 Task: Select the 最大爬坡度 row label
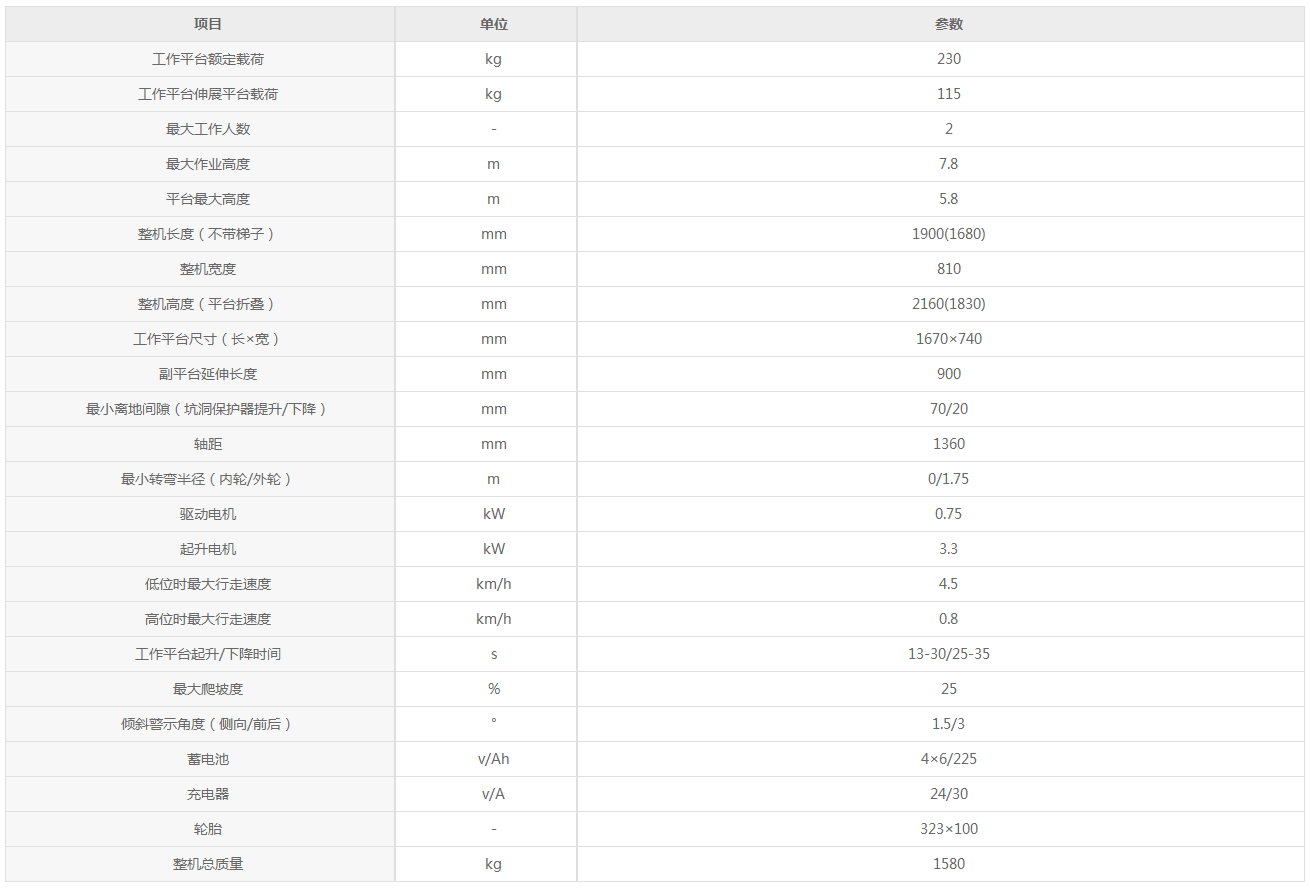[x=208, y=689]
